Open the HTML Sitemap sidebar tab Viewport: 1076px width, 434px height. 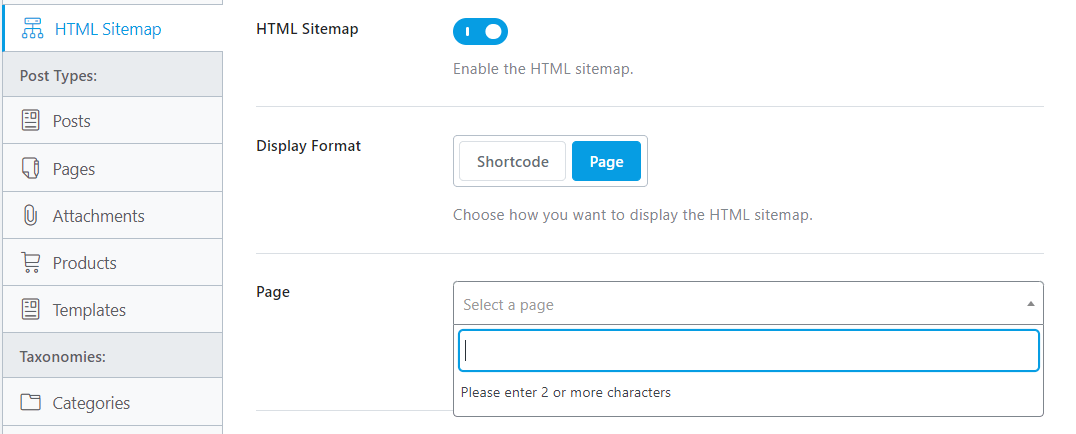pos(113,29)
